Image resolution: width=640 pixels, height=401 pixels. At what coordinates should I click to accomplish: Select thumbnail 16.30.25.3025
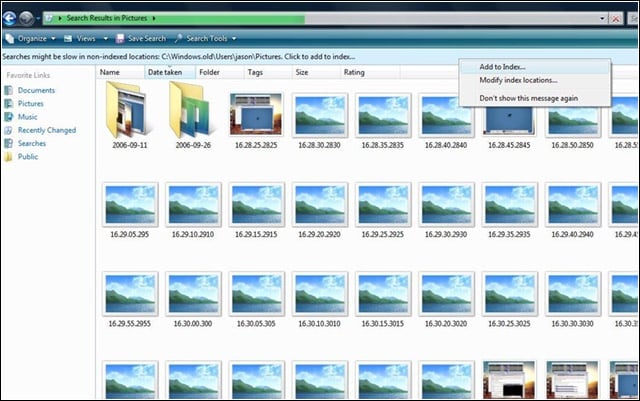(509, 294)
